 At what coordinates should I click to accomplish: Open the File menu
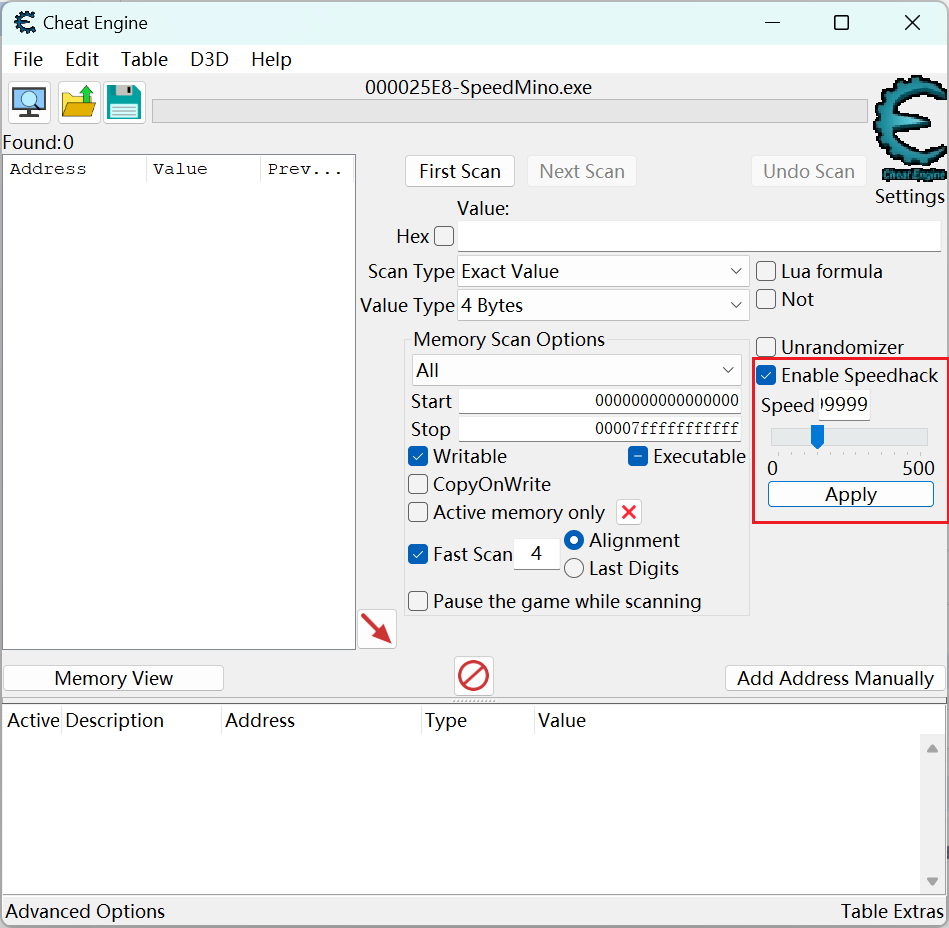click(x=28, y=59)
